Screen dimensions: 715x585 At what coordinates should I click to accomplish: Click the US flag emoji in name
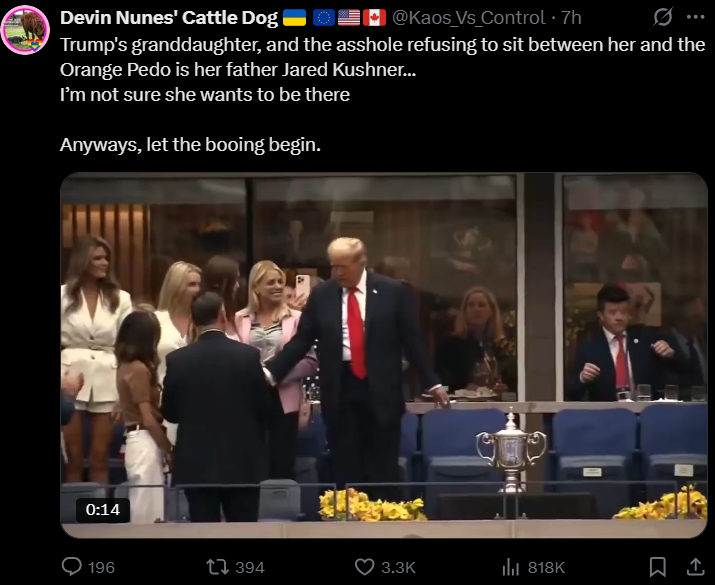point(349,18)
